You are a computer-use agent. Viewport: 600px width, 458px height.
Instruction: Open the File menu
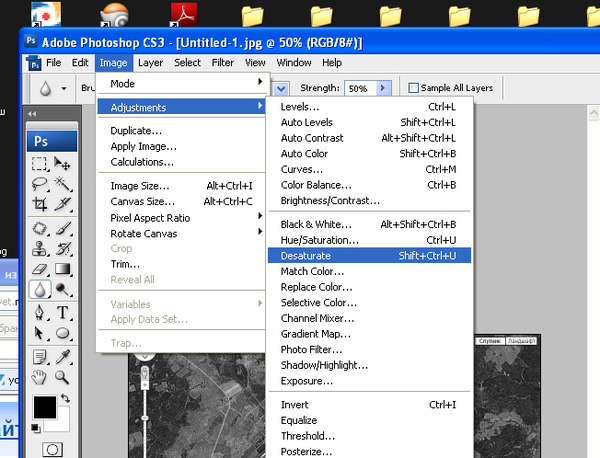(54, 63)
